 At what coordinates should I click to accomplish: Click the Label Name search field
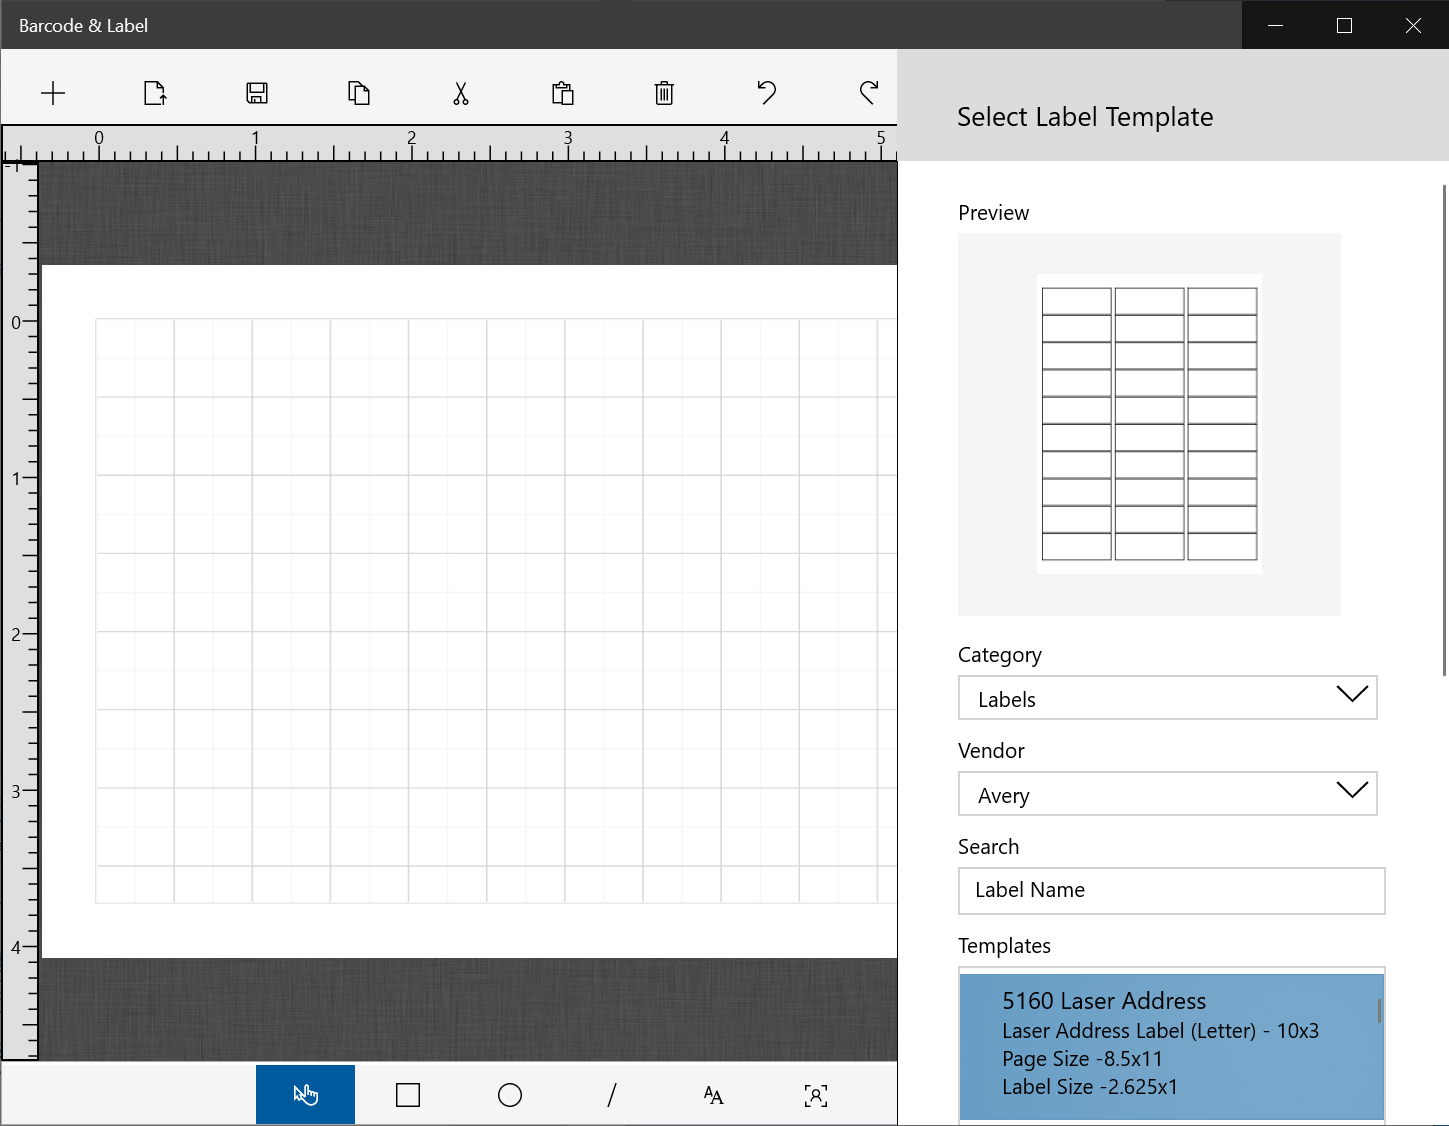click(x=1171, y=891)
